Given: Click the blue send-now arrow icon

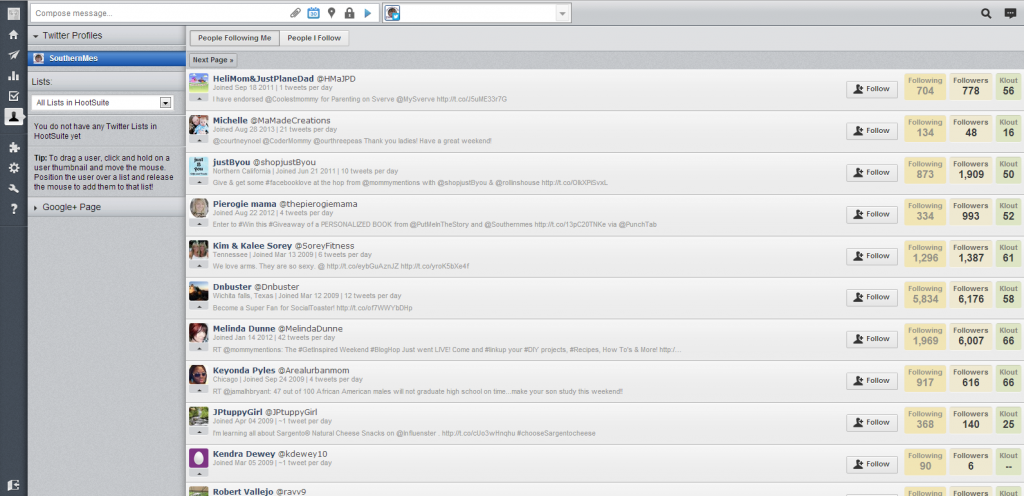Looking at the screenshot, I should tap(368, 13).
